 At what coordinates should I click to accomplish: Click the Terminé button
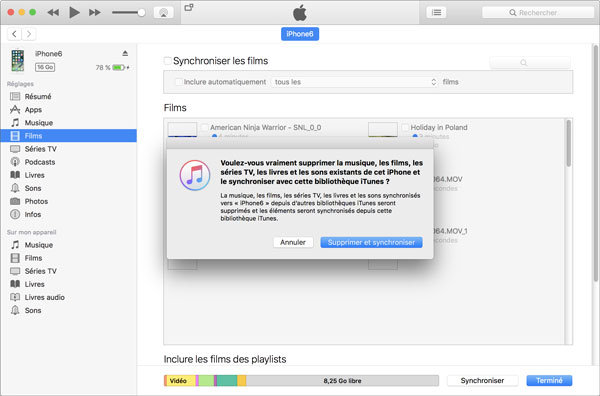pyautogui.click(x=549, y=380)
